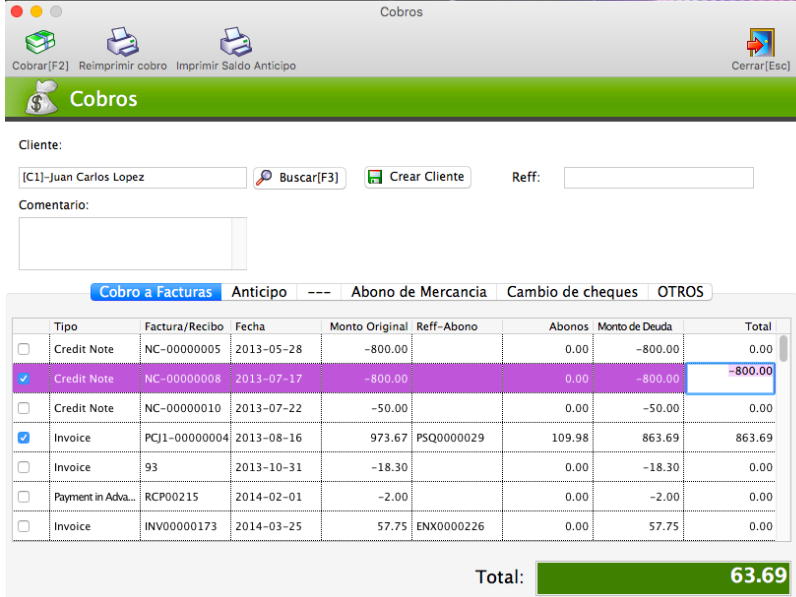Click cell PCJ1-00000004
This screenshot has width=796, height=597.
[x=185, y=438]
